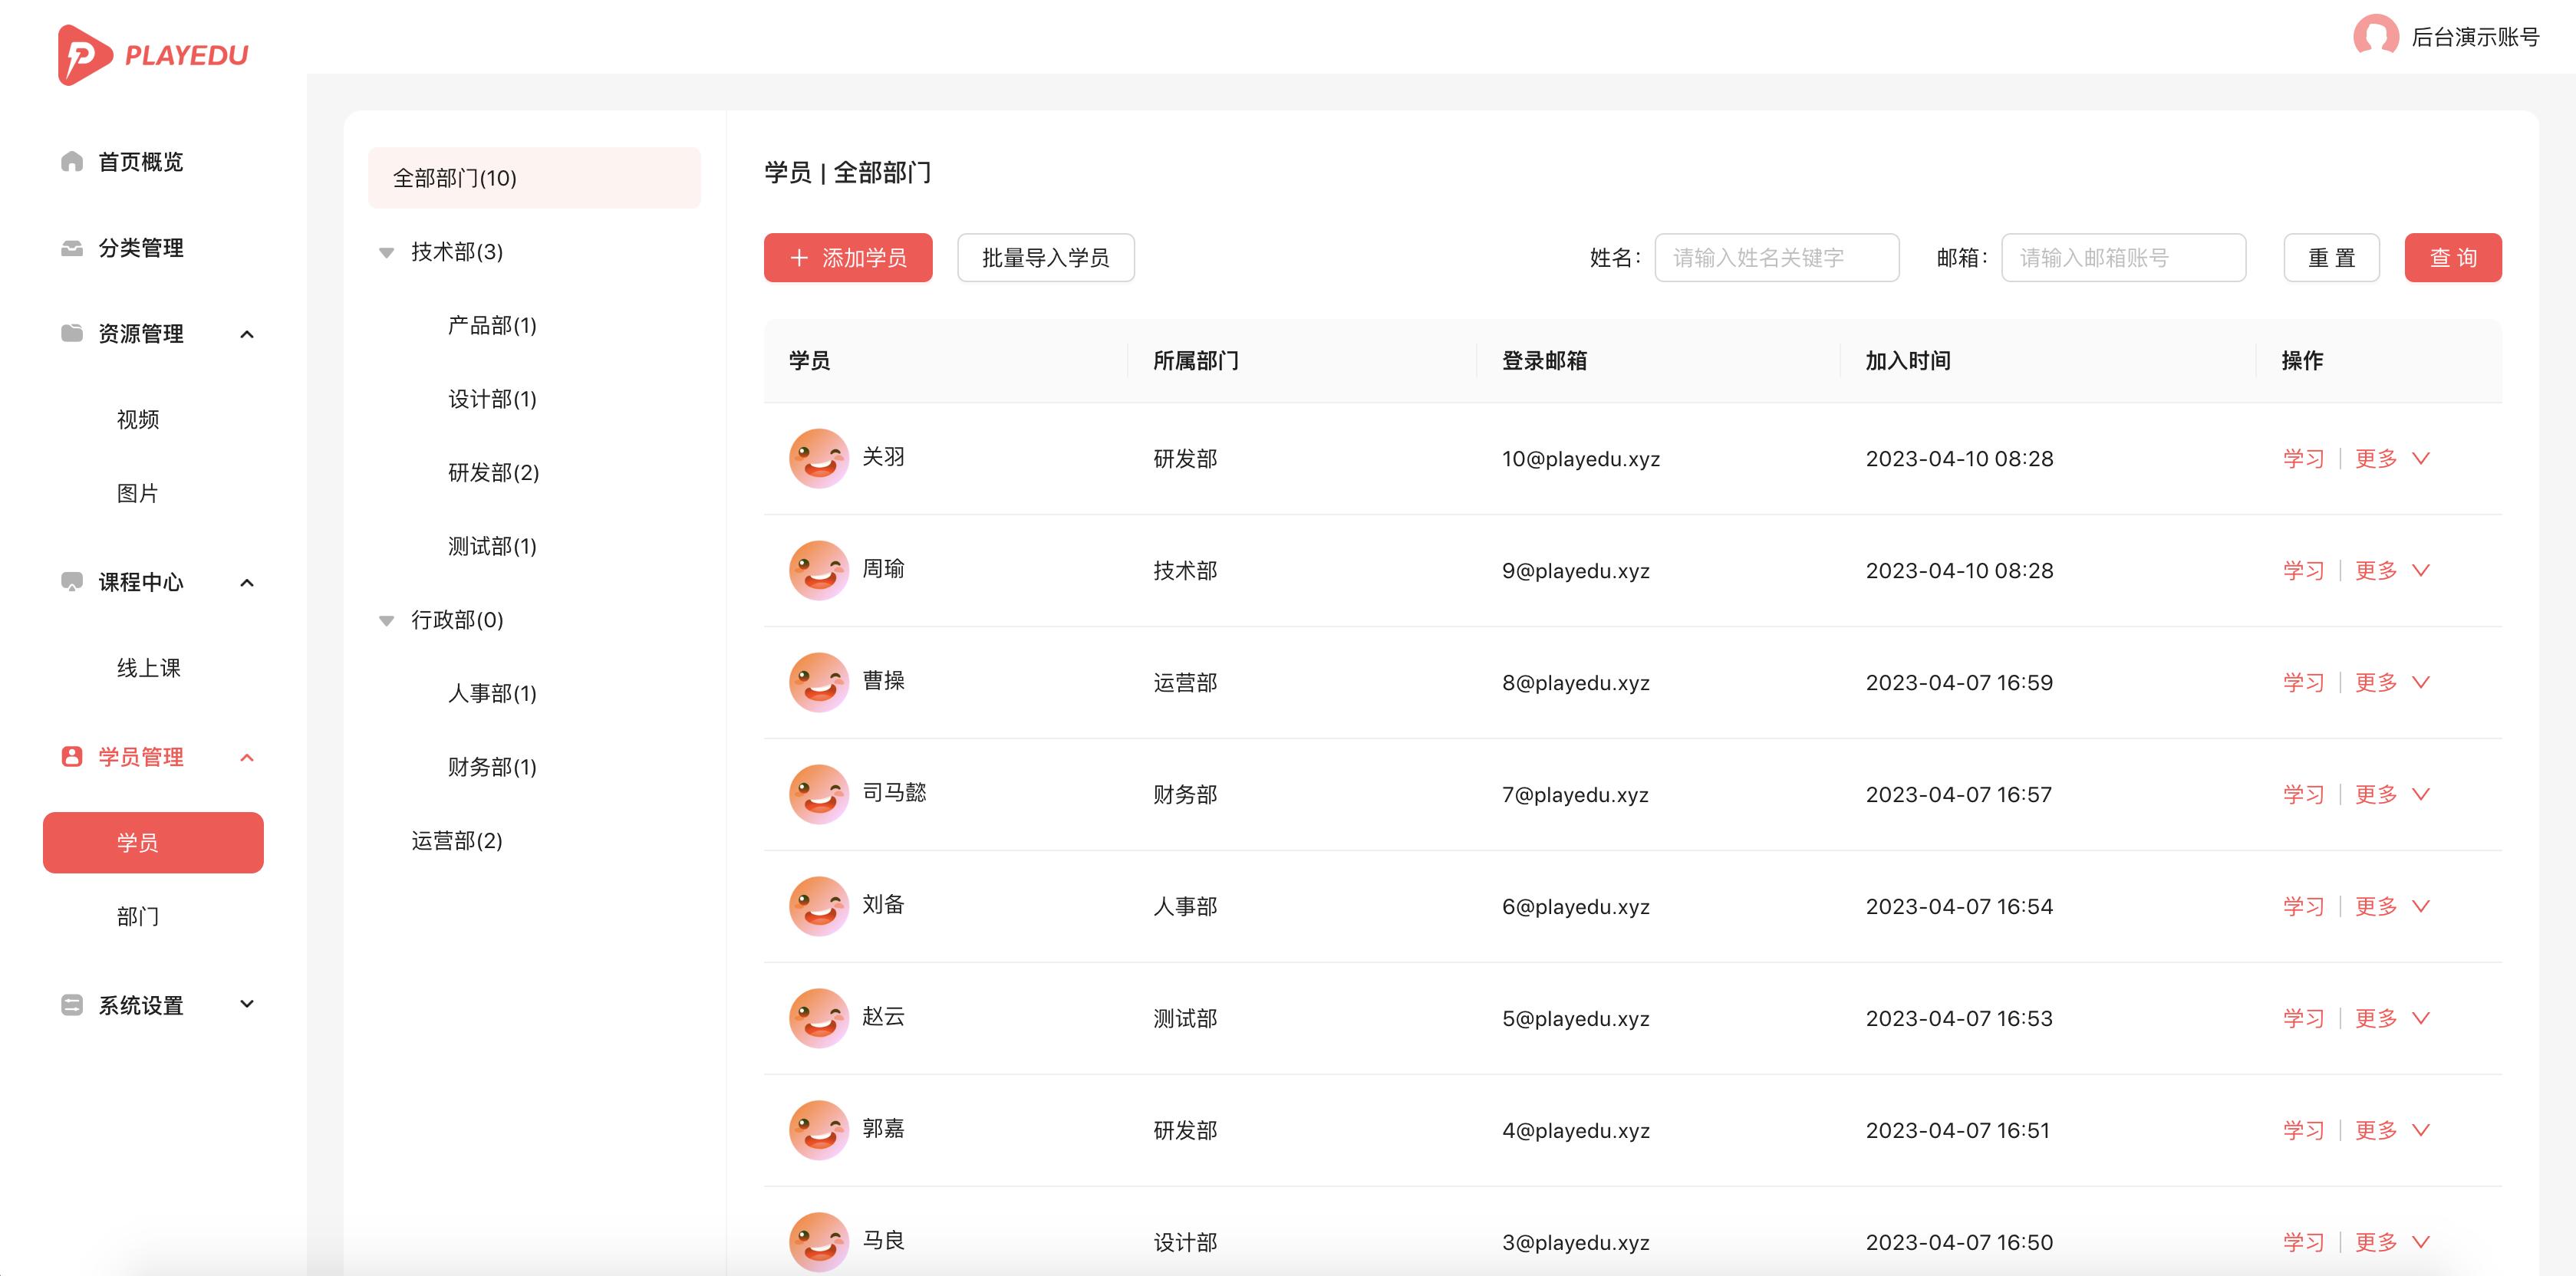Click the 姓名 name search input field

click(x=1777, y=257)
